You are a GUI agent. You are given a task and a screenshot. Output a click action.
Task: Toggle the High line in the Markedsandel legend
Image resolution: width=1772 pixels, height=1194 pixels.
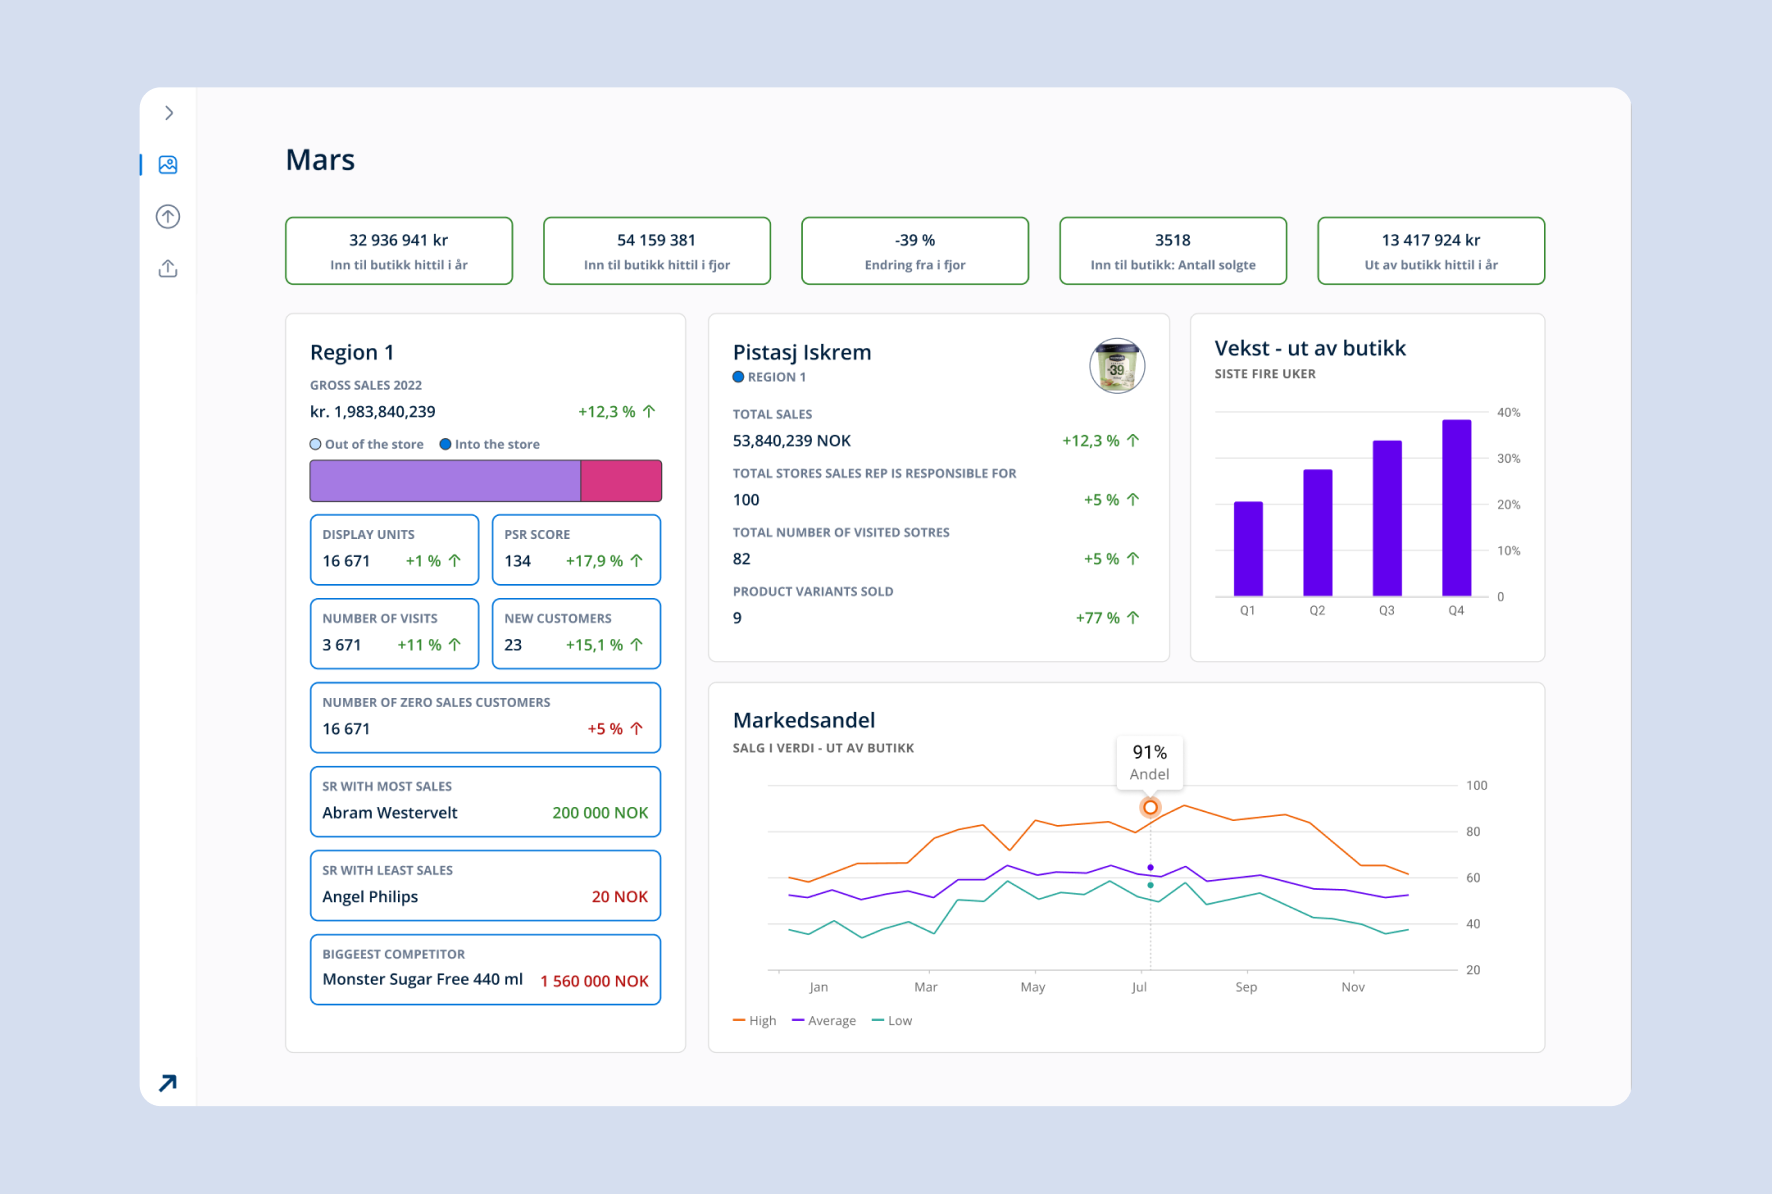tap(755, 1020)
